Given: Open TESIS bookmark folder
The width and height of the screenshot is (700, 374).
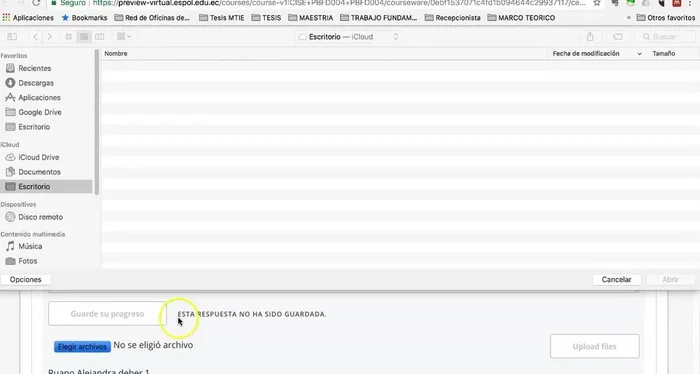Looking at the screenshot, I should pyautogui.click(x=267, y=18).
